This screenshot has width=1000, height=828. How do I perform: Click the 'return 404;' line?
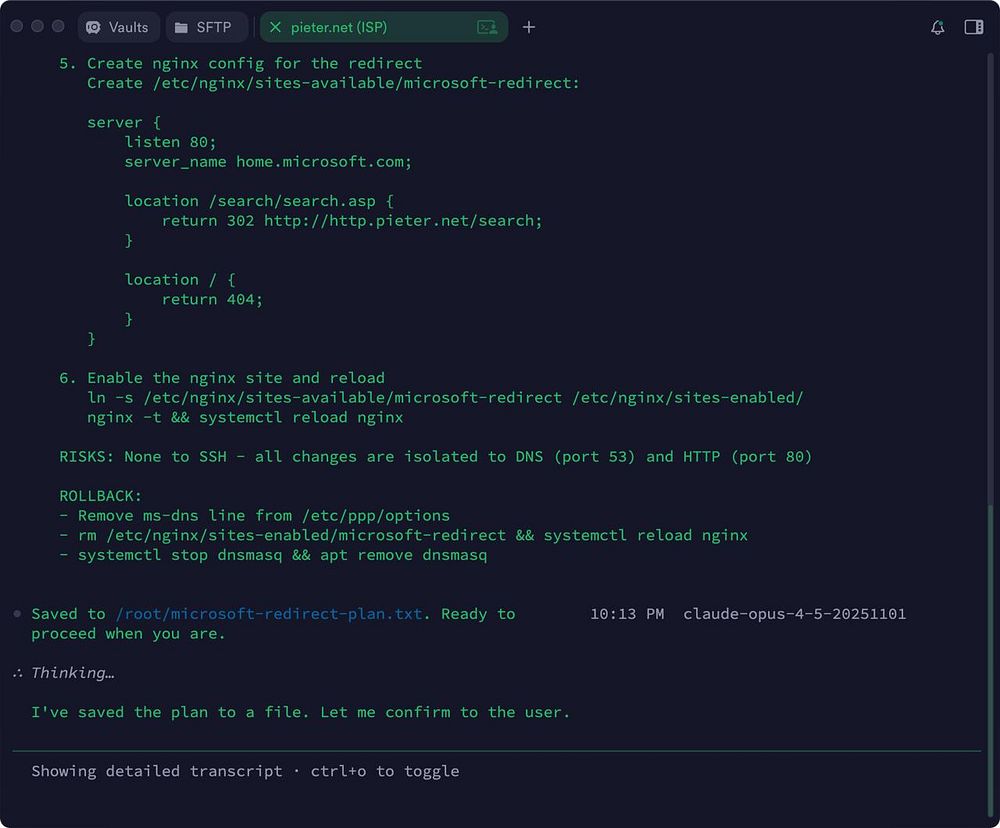pos(212,299)
